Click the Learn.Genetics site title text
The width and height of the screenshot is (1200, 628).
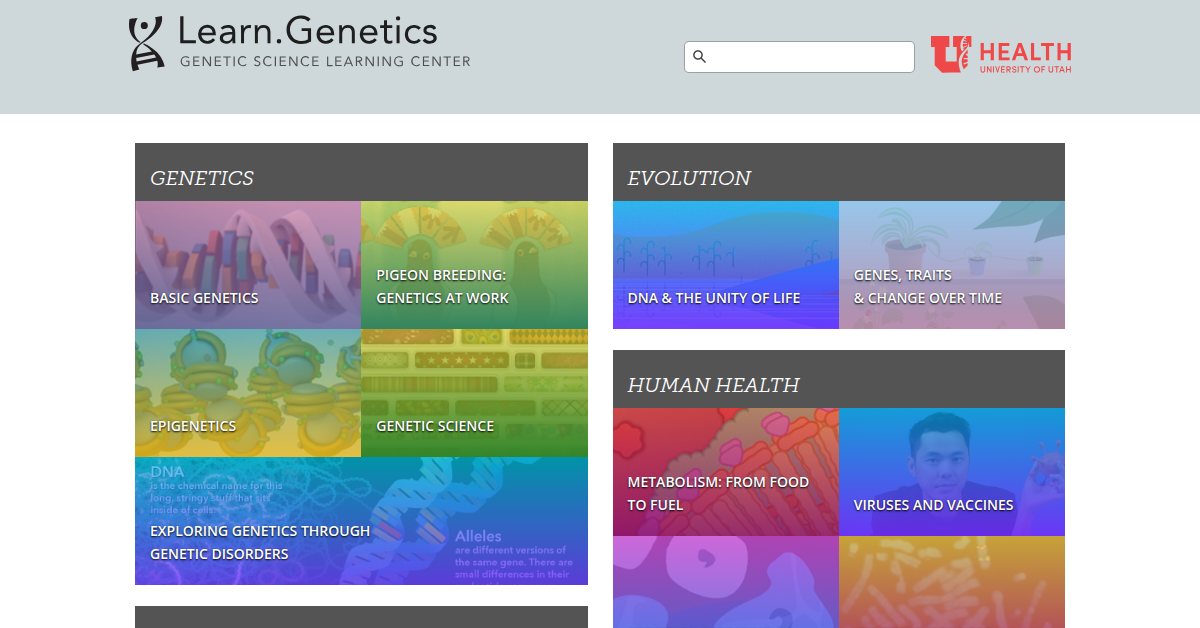[x=308, y=31]
